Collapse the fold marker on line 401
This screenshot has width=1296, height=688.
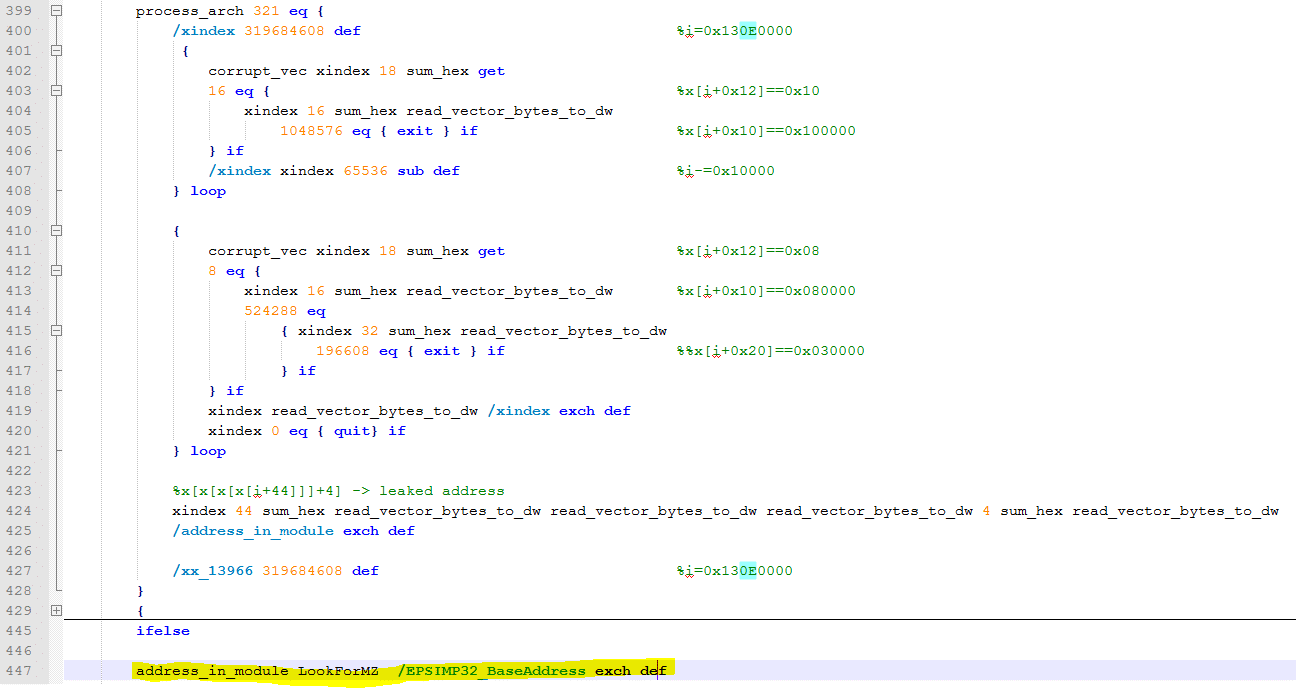click(x=56, y=51)
